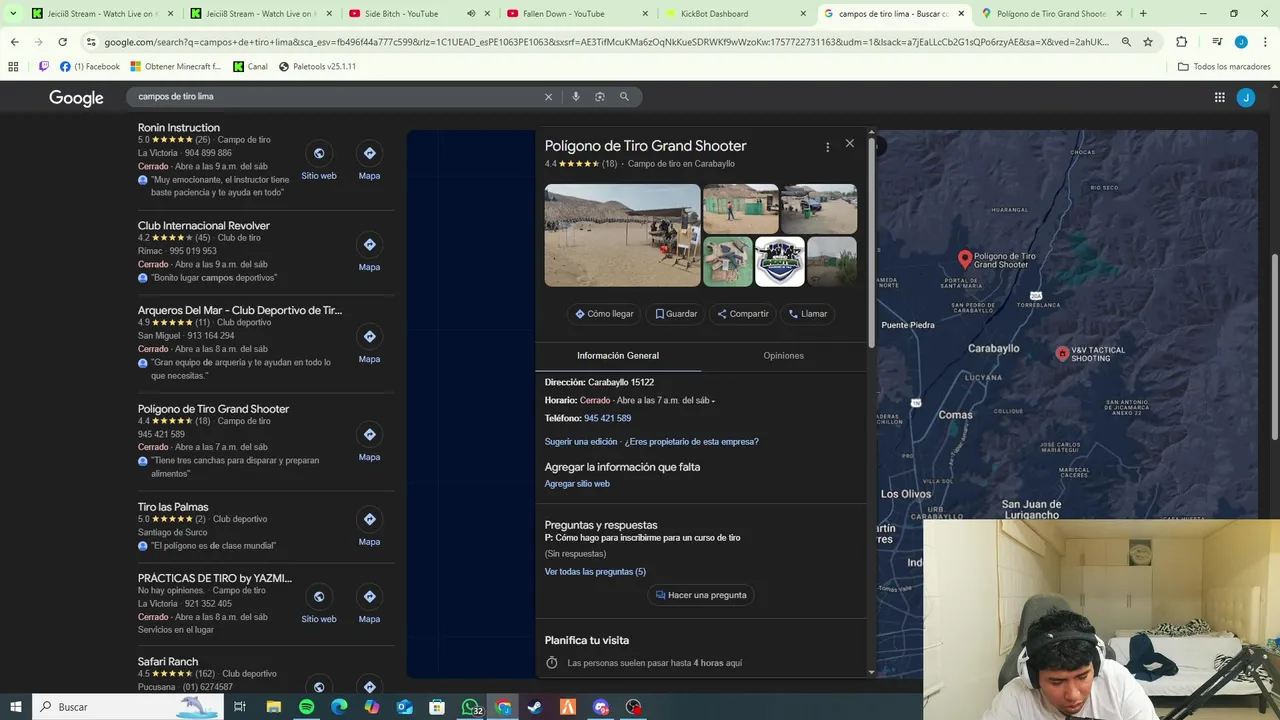
Task: Open a new browser tab
Action: 1143,14
